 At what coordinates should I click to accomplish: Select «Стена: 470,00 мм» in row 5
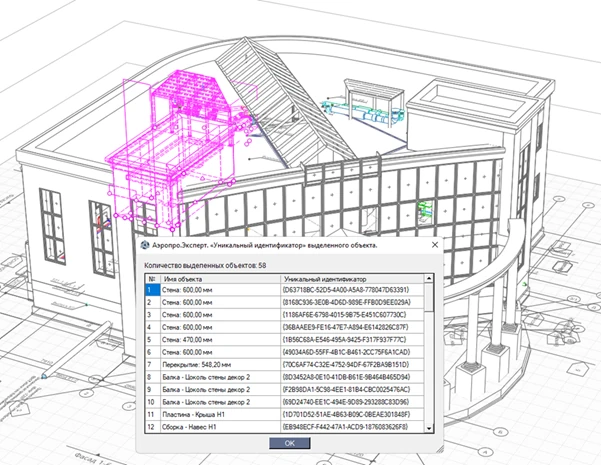(220, 340)
